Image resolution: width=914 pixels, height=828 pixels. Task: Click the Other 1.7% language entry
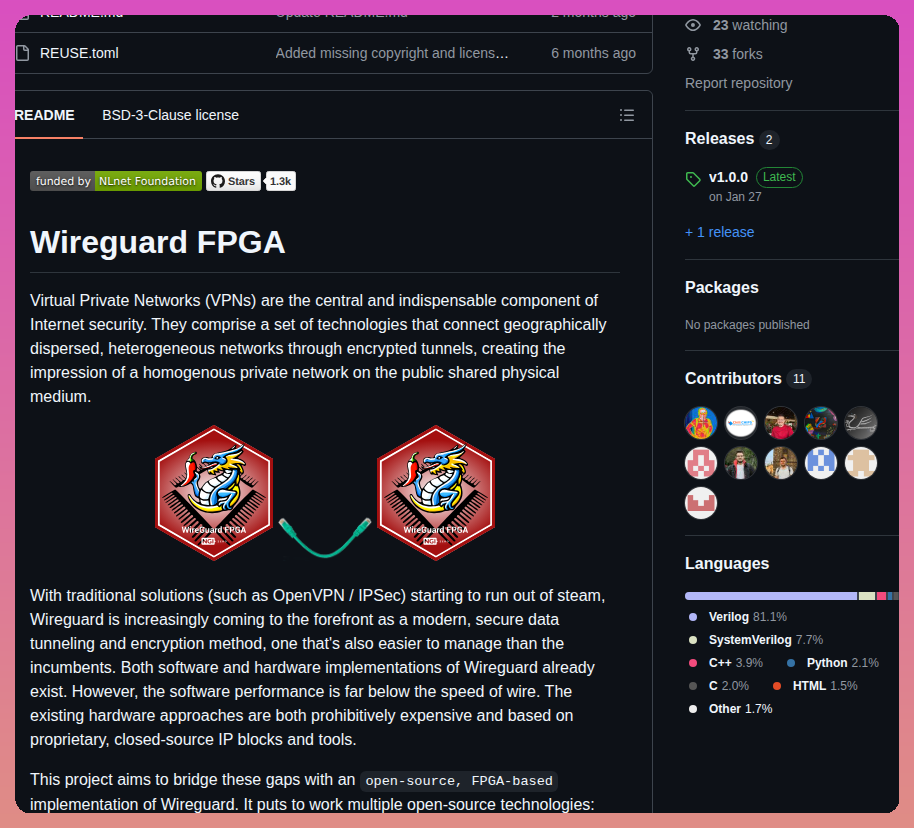[x=730, y=709]
